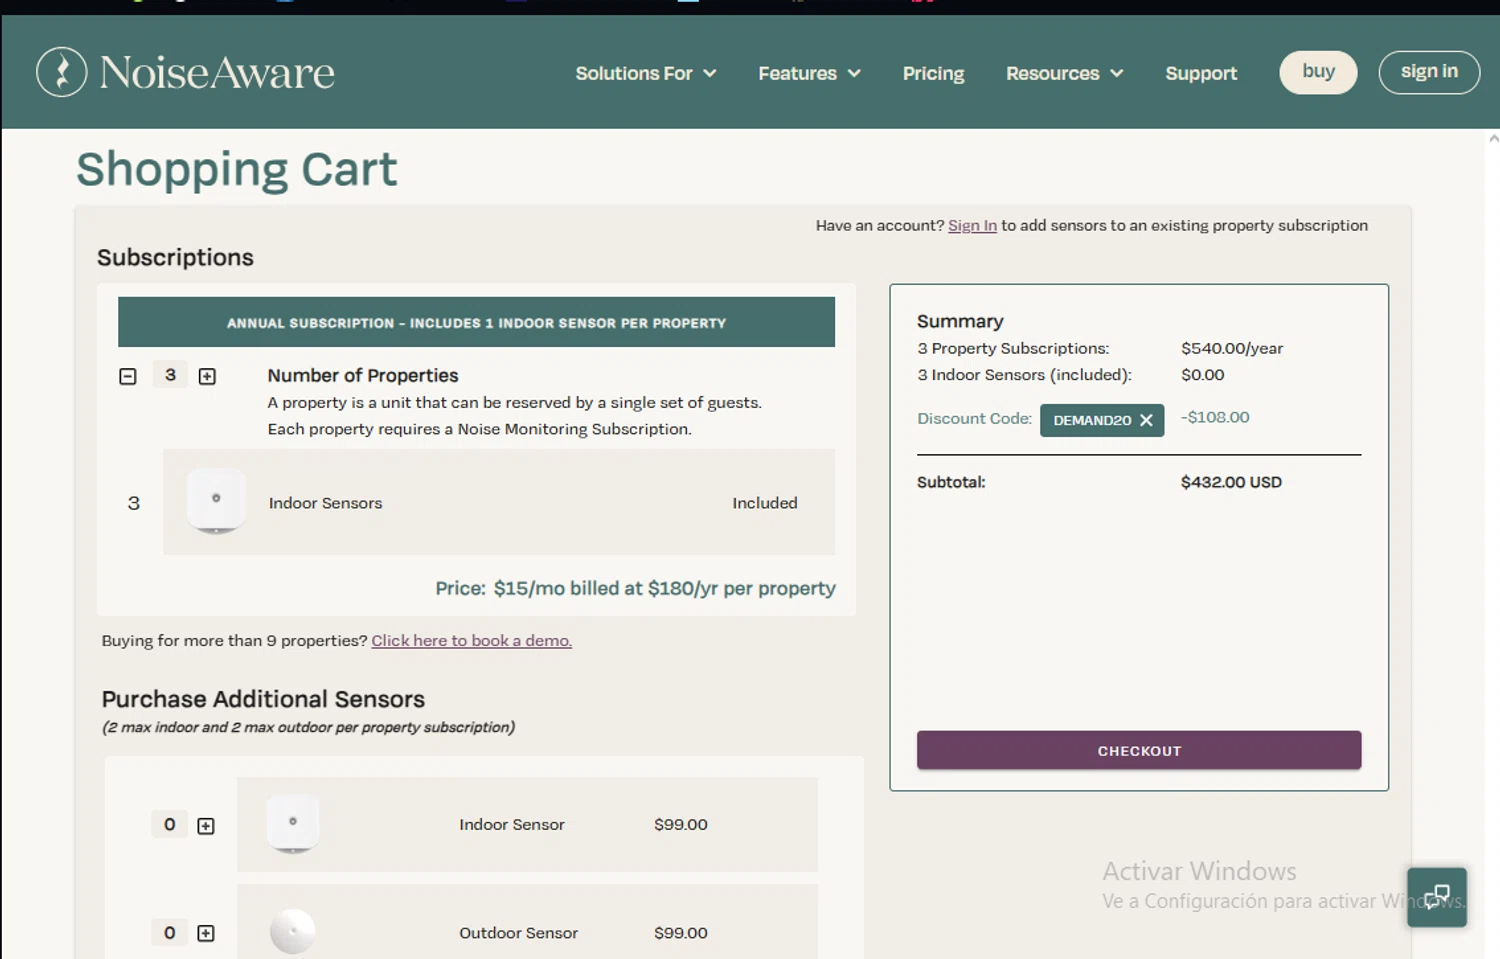Click the $540.00/year subscription amount

click(1232, 349)
